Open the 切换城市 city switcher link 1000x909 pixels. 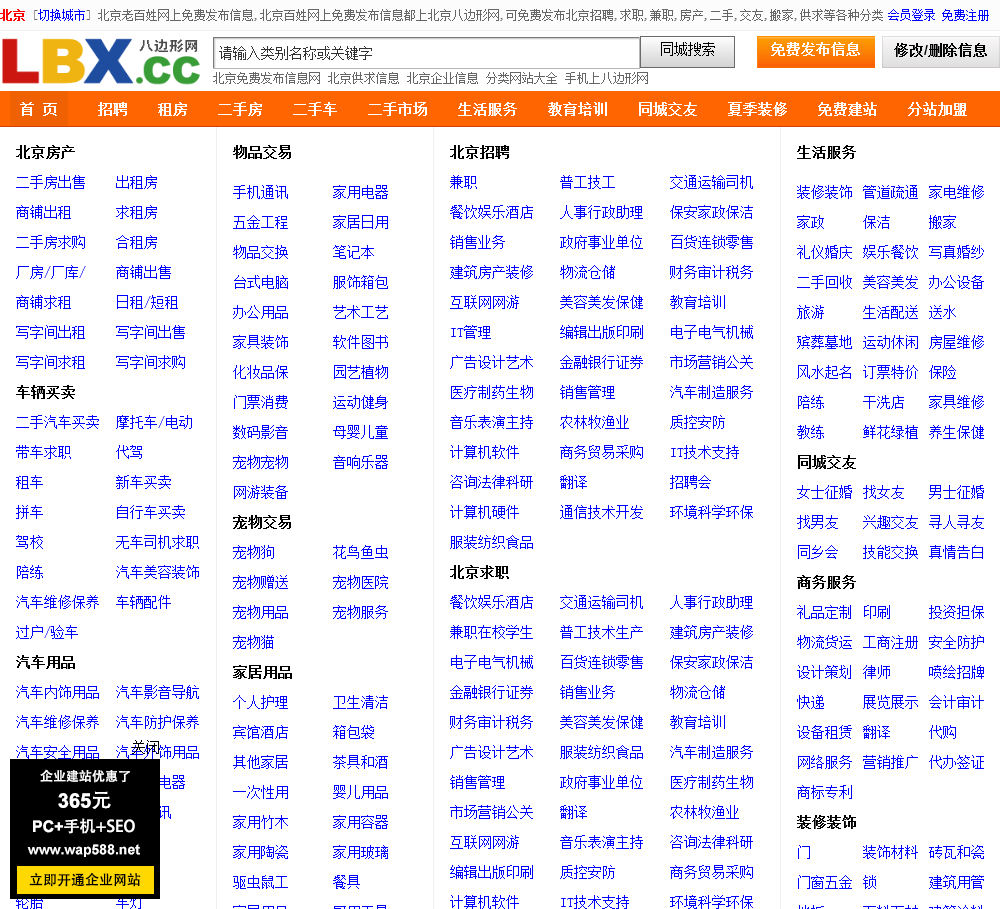tap(62, 15)
